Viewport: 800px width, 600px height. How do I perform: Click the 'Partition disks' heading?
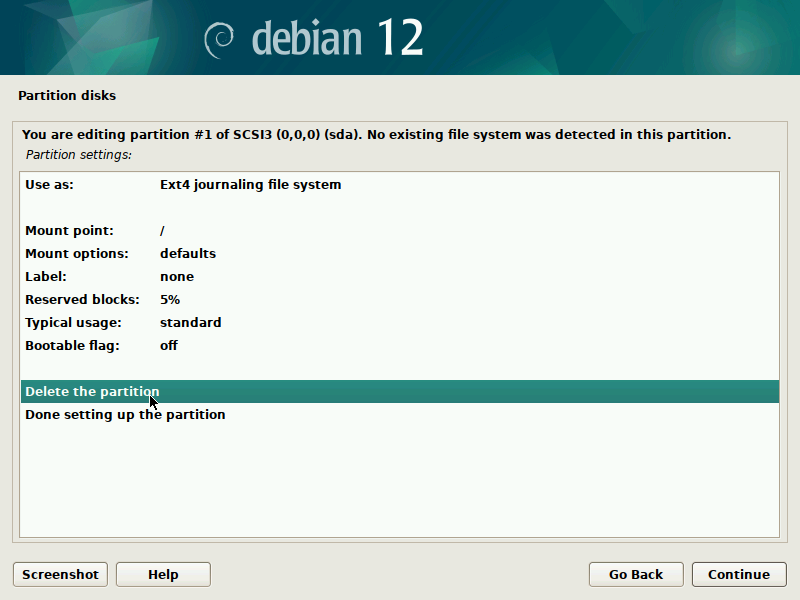[x=67, y=95]
